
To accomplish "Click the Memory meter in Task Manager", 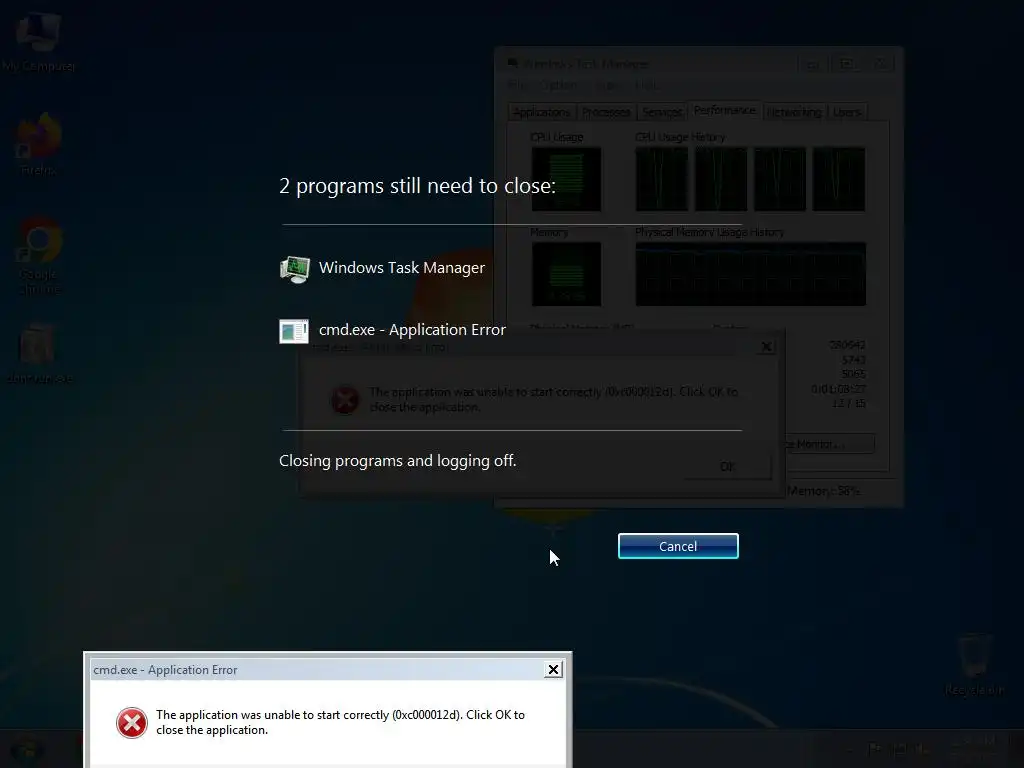I will tap(566, 274).
